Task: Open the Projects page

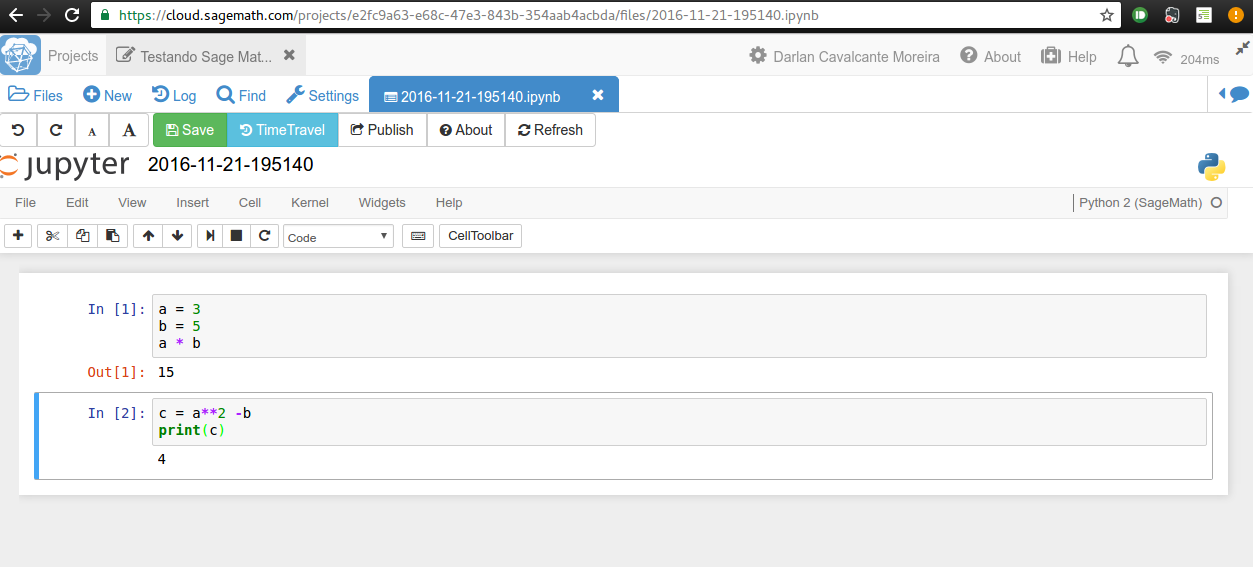Action: click(x=73, y=56)
